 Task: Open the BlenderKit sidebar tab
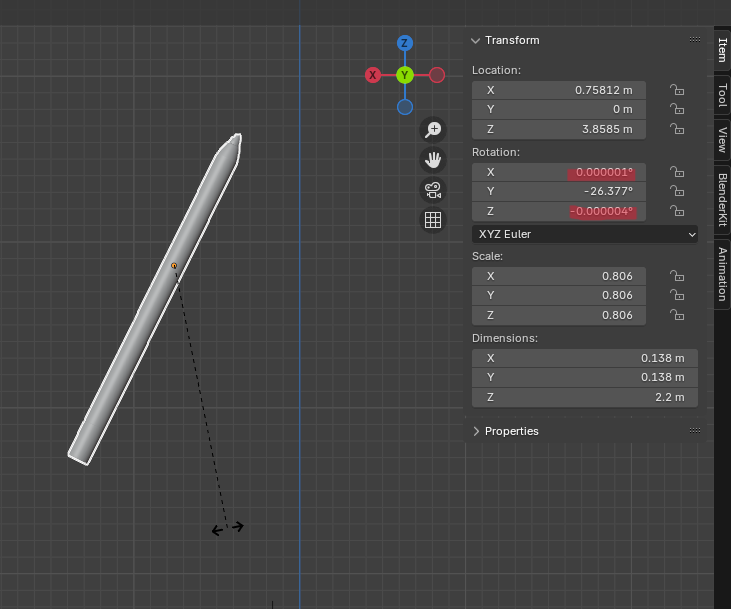pyautogui.click(x=722, y=200)
